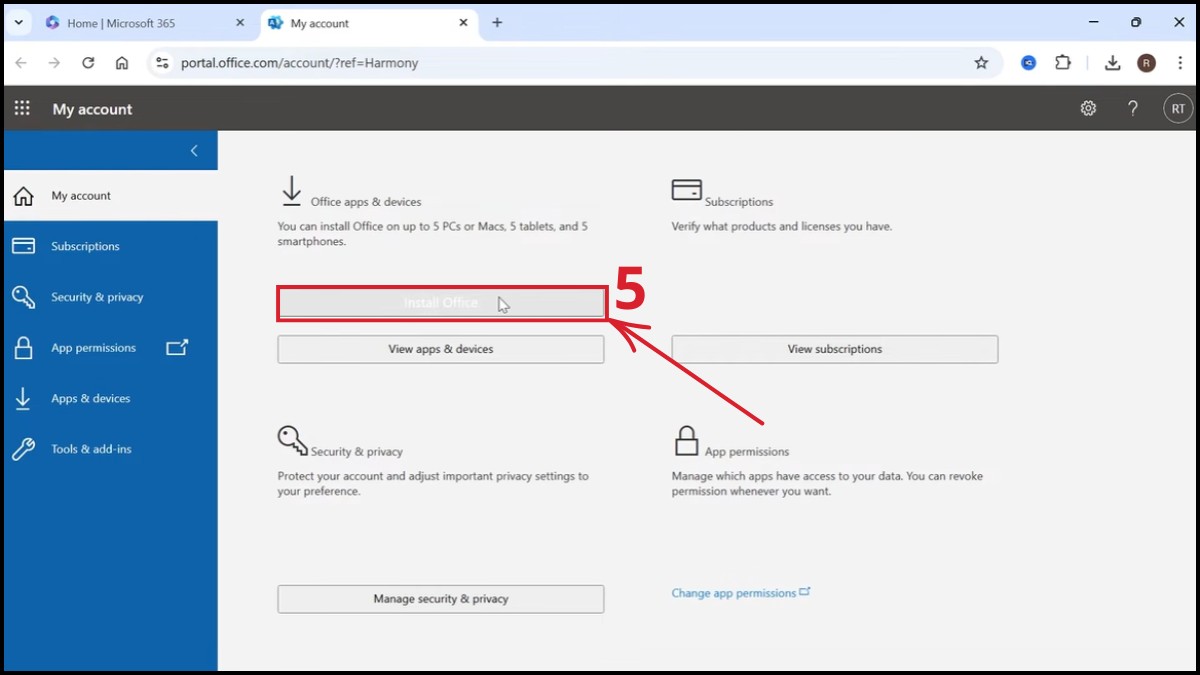Expand the tab search dropdown arrow
The image size is (1200, 675).
pyautogui.click(x=18, y=23)
